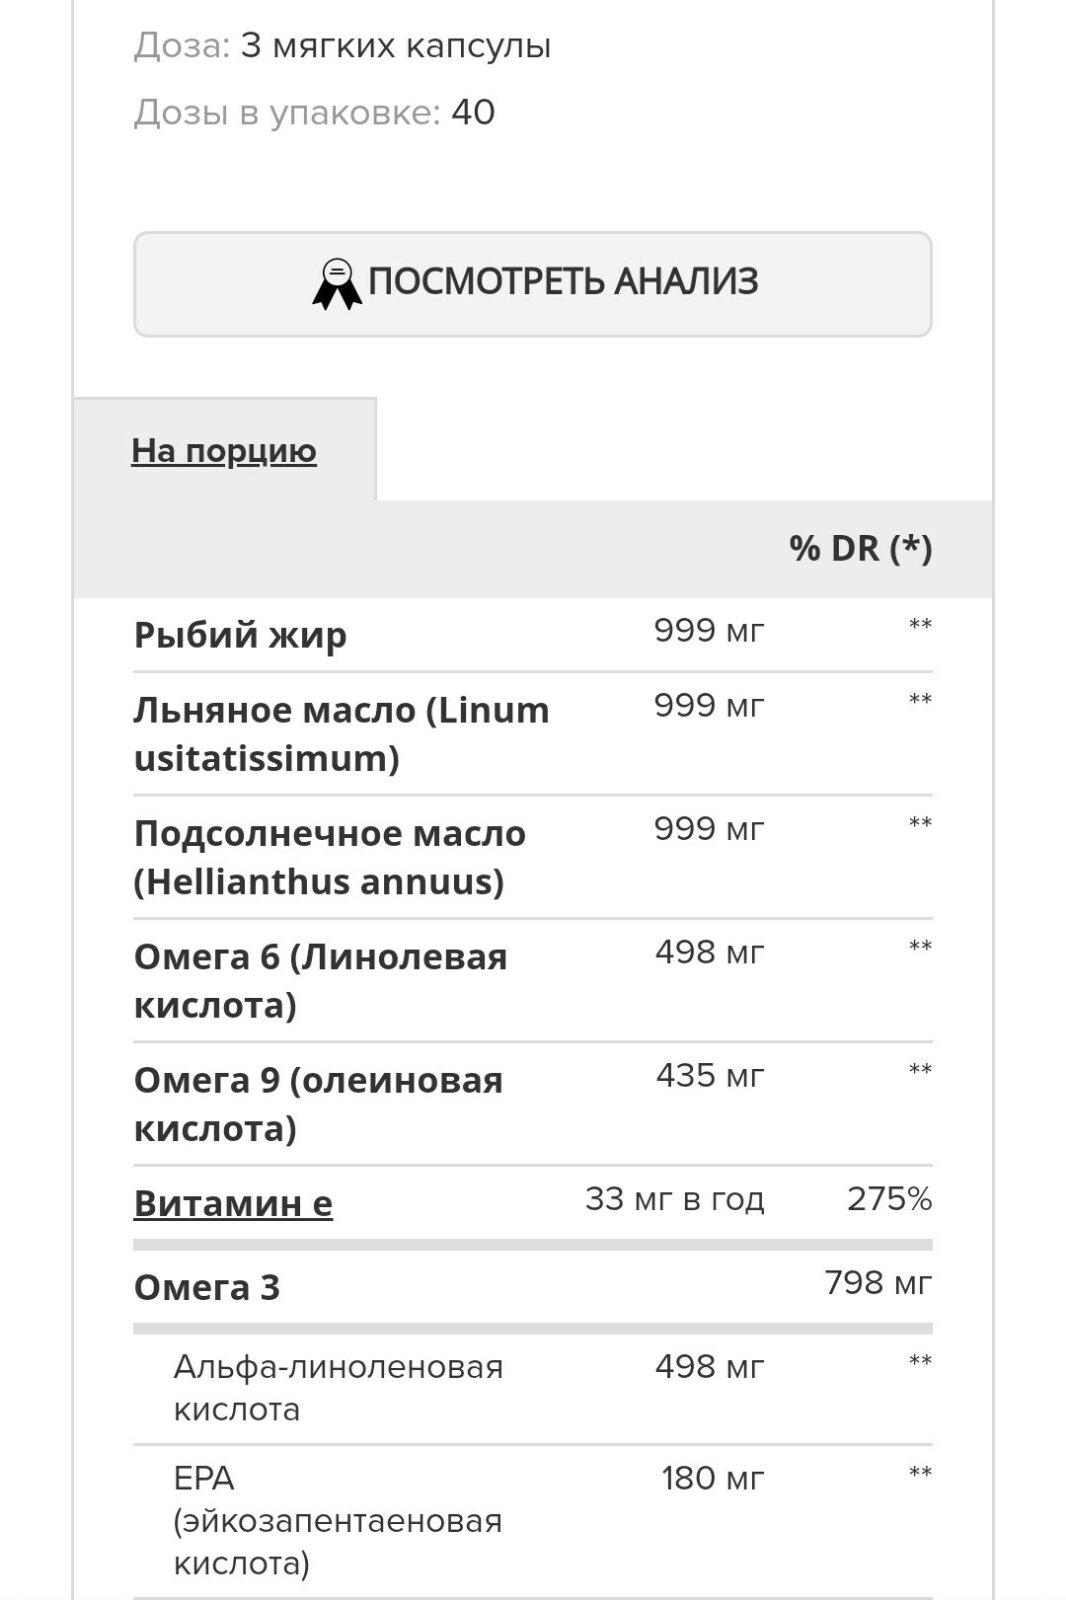Viewport: 1066px width, 1600px height.
Task: Click the 180 мг EPA amount
Action: click(713, 1477)
